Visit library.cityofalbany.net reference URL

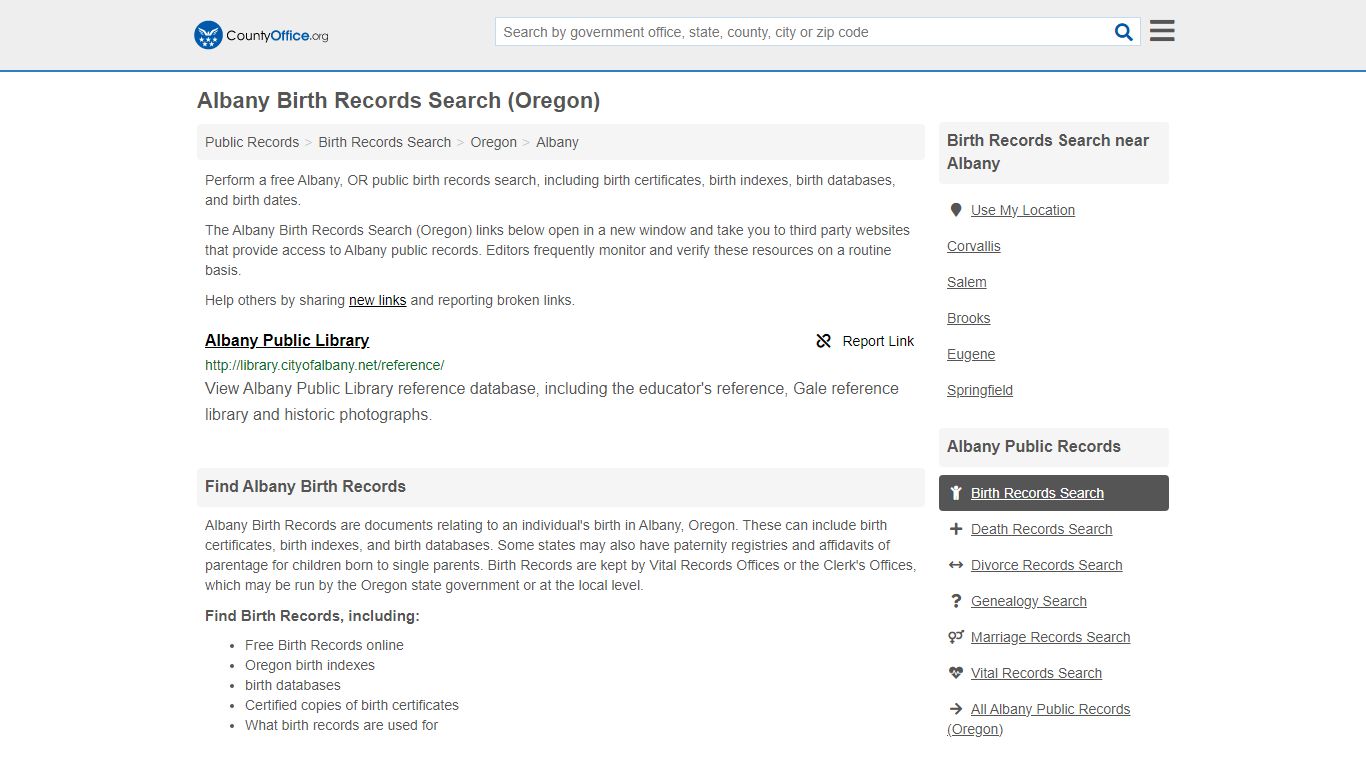(x=325, y=365)
